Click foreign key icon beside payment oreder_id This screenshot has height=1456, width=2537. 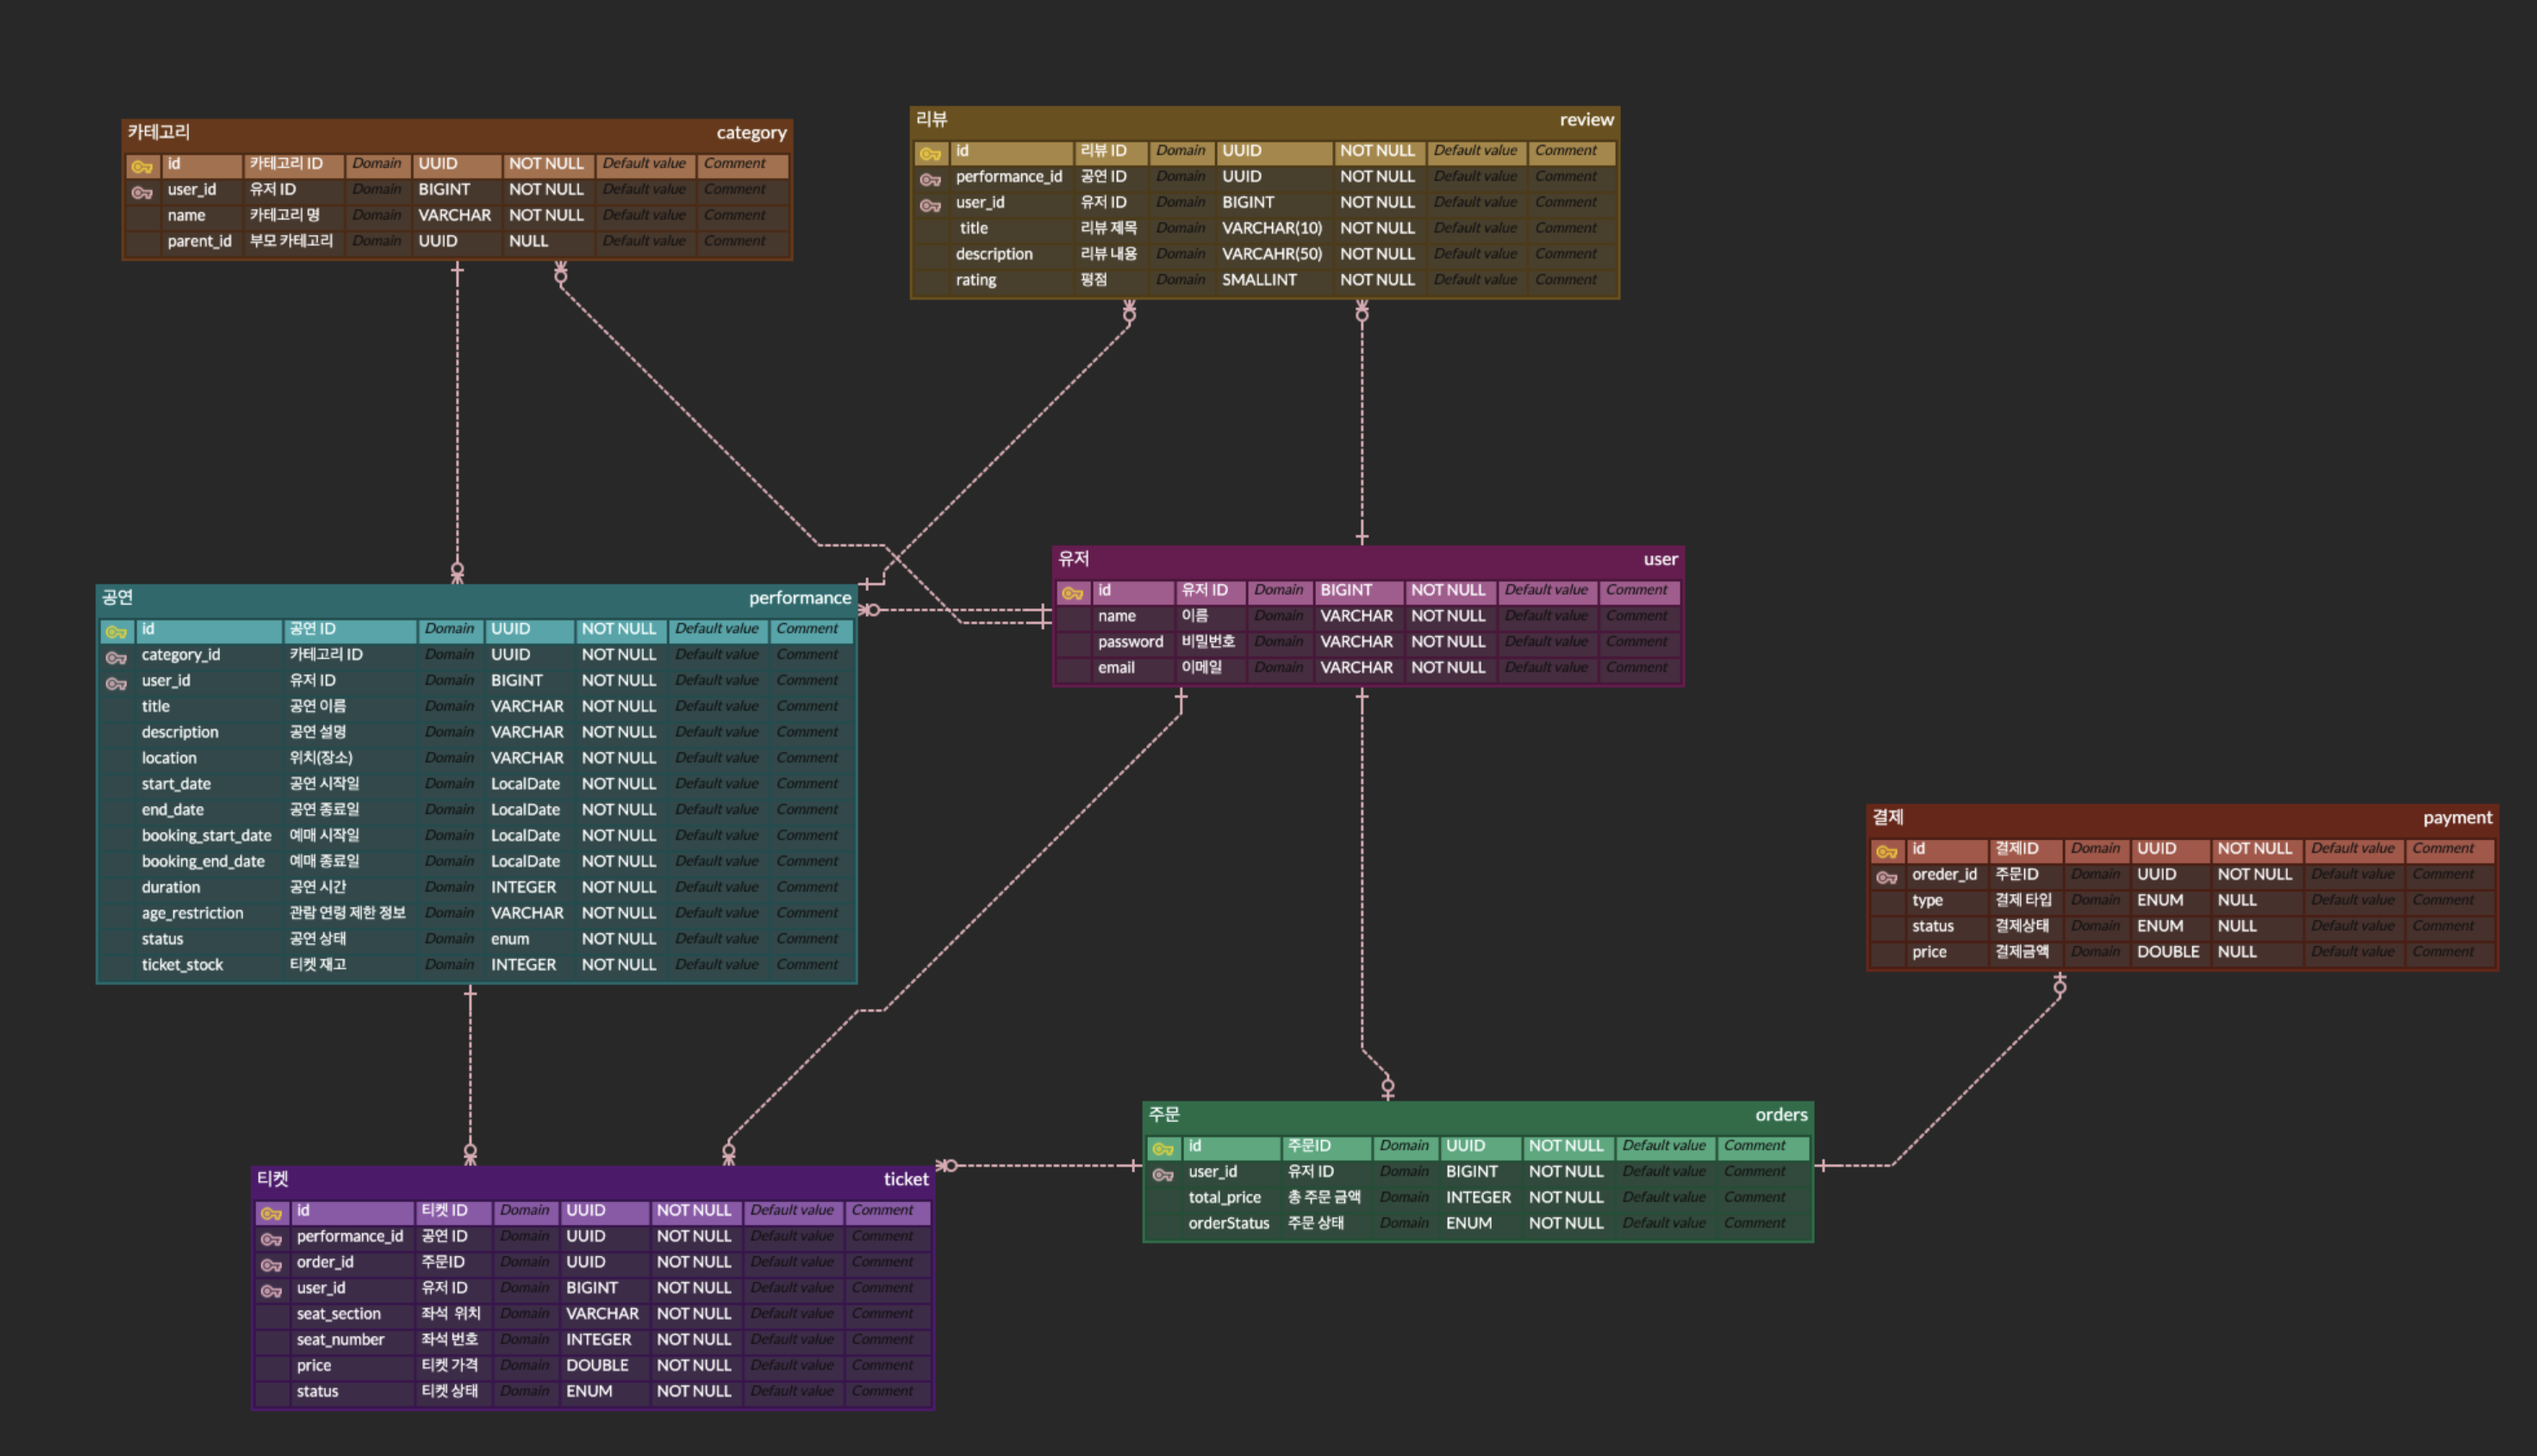(x=1886, y=877)
